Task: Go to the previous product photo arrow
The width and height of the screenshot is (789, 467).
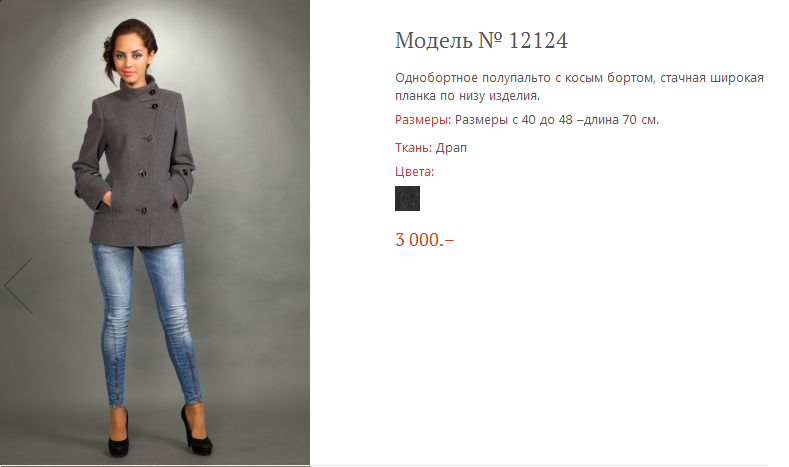Action: click(19, 285)
